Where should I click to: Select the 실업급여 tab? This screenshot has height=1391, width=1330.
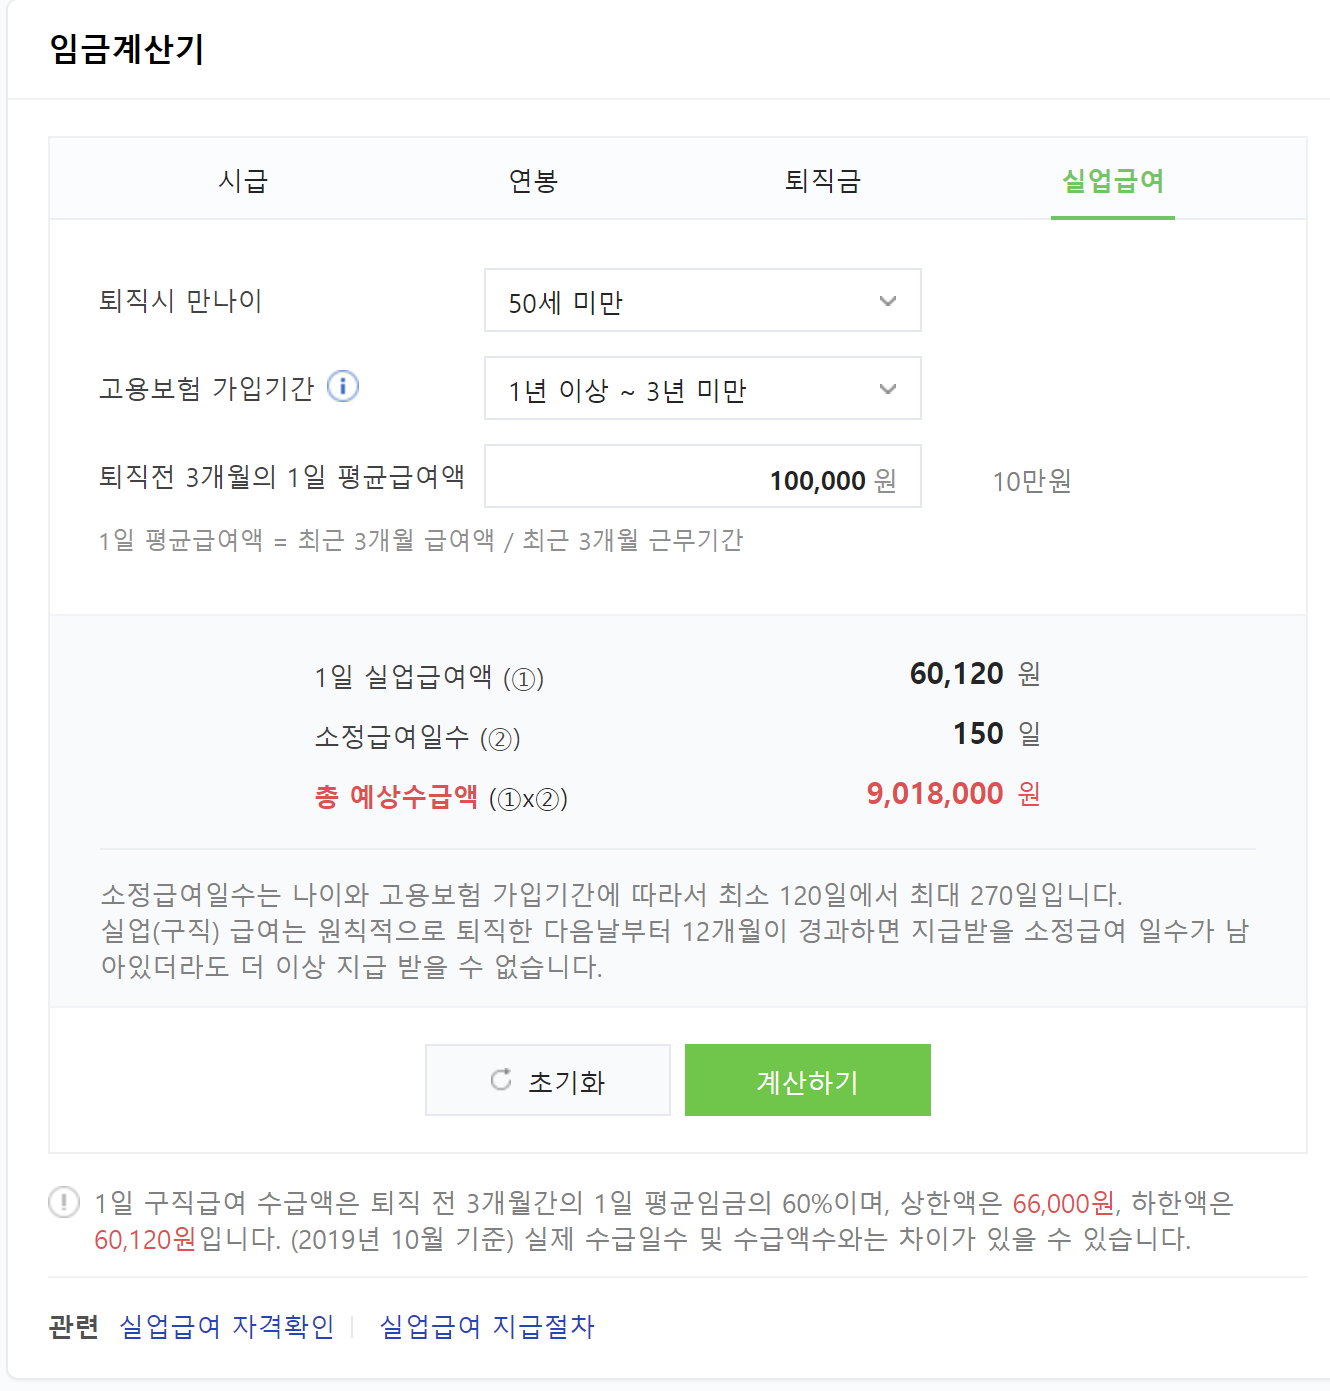(x=1113, y=181)
